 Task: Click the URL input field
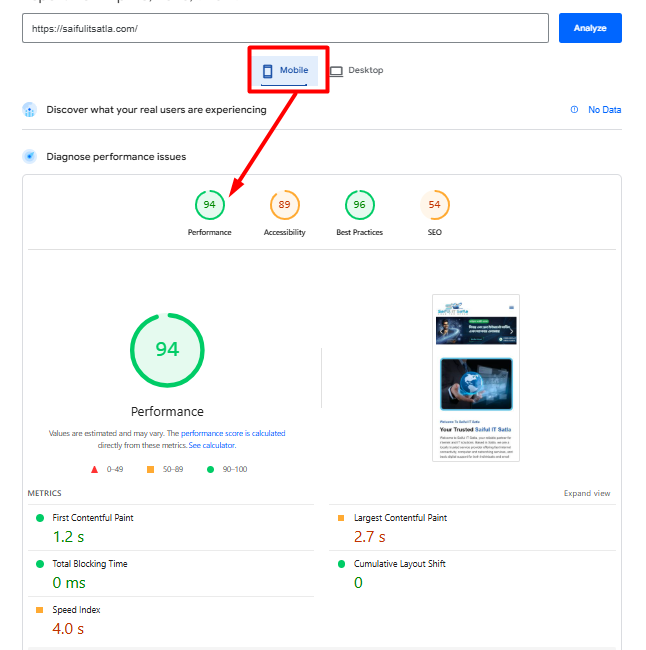[x=285, y=28]
